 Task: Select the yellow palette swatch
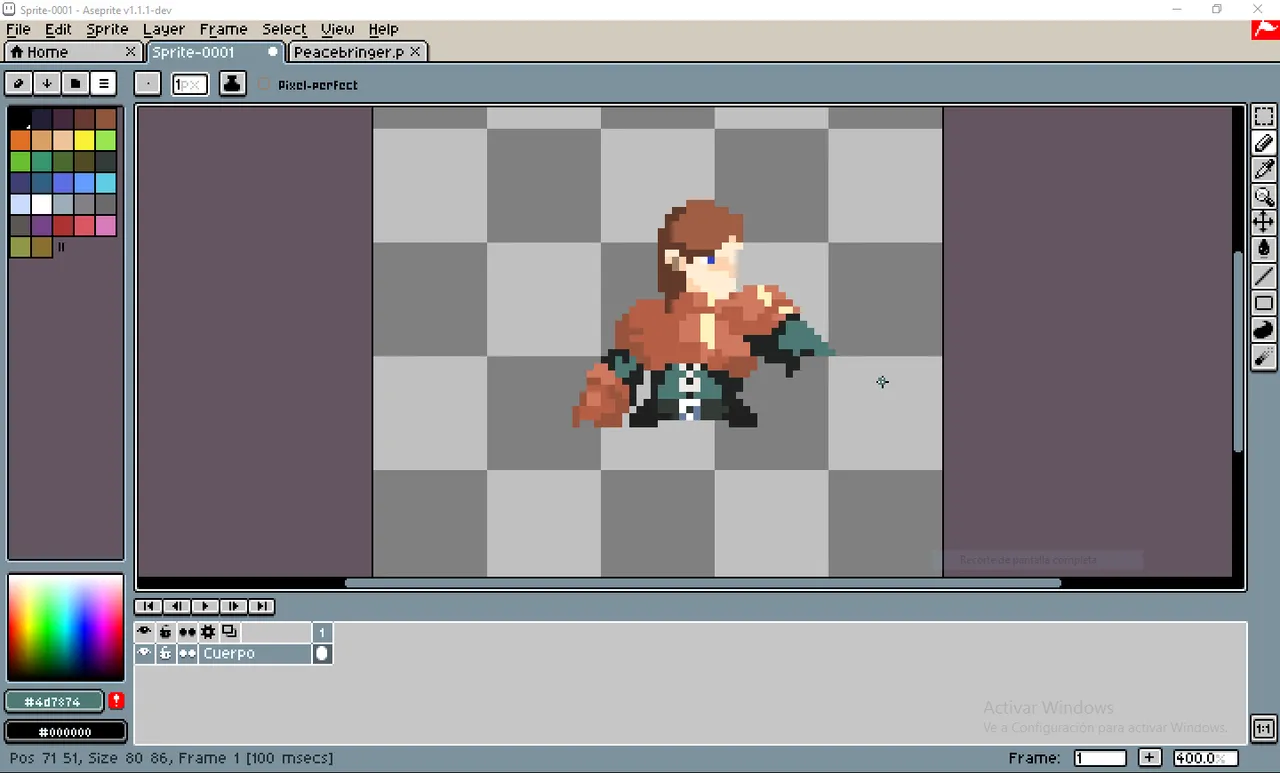click(84, 140)
